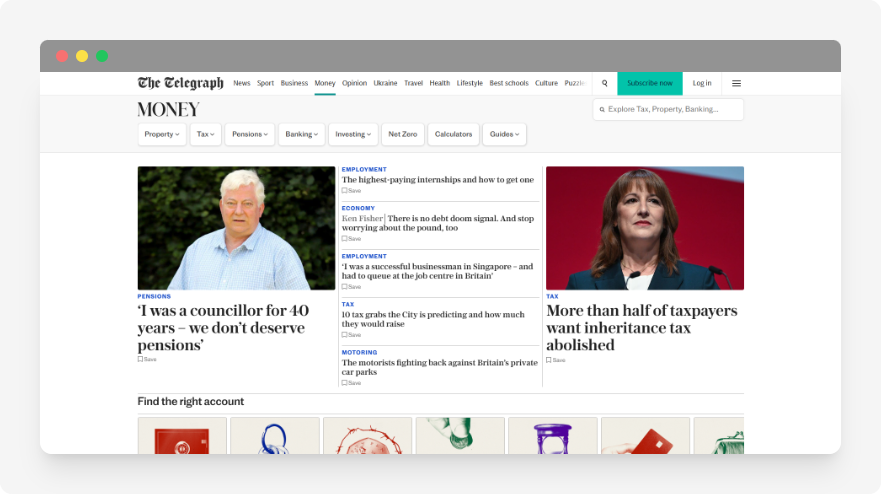Open the highest-paying internships headline

[438, 180]
